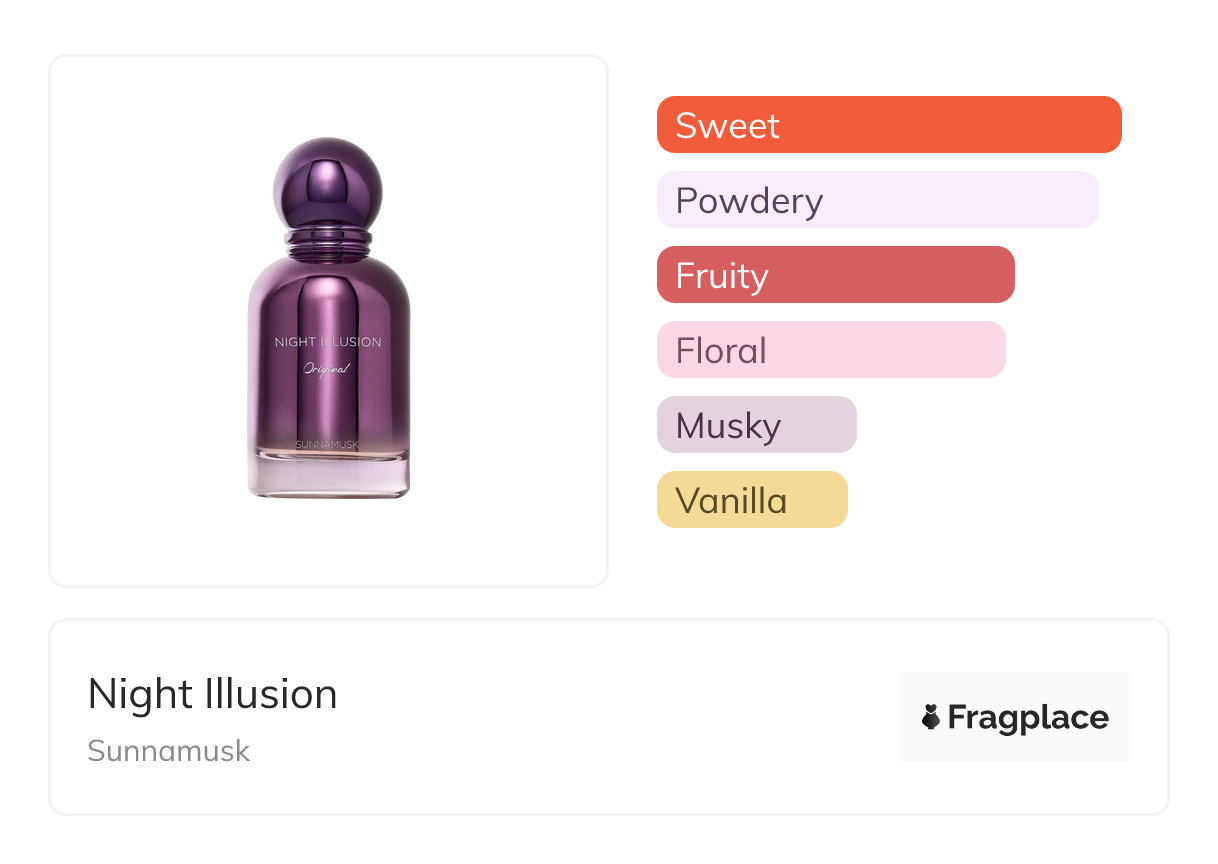The height and width of the screenshot is (864, 1218).
Task: Click the NIGHT ILLUSION label on bottle
Action: coord(328,342)
